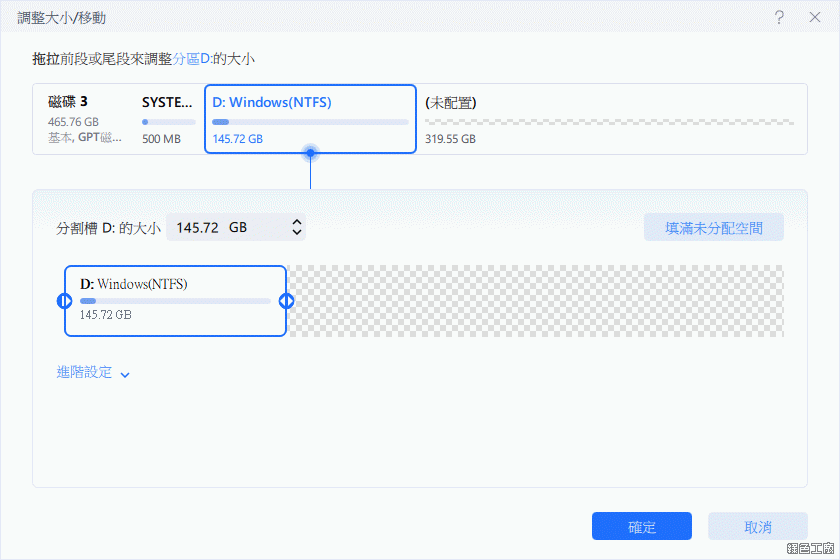Click the GB unit in the size box
The image size is (840, 560).
[x=238, y=228]
